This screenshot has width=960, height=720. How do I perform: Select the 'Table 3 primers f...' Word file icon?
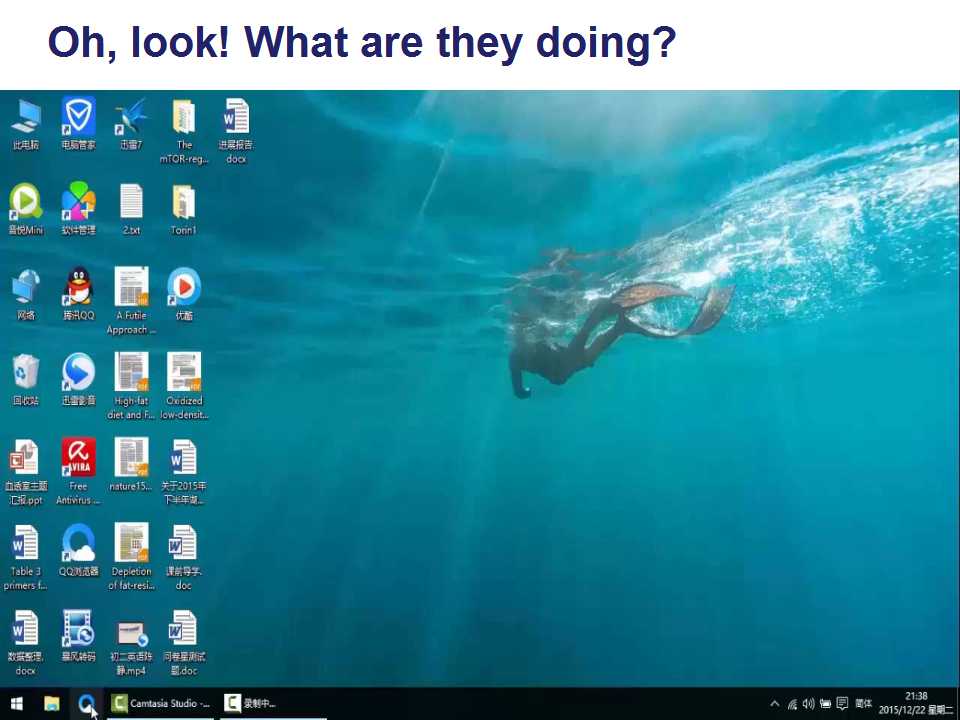(x=26, y=542)
